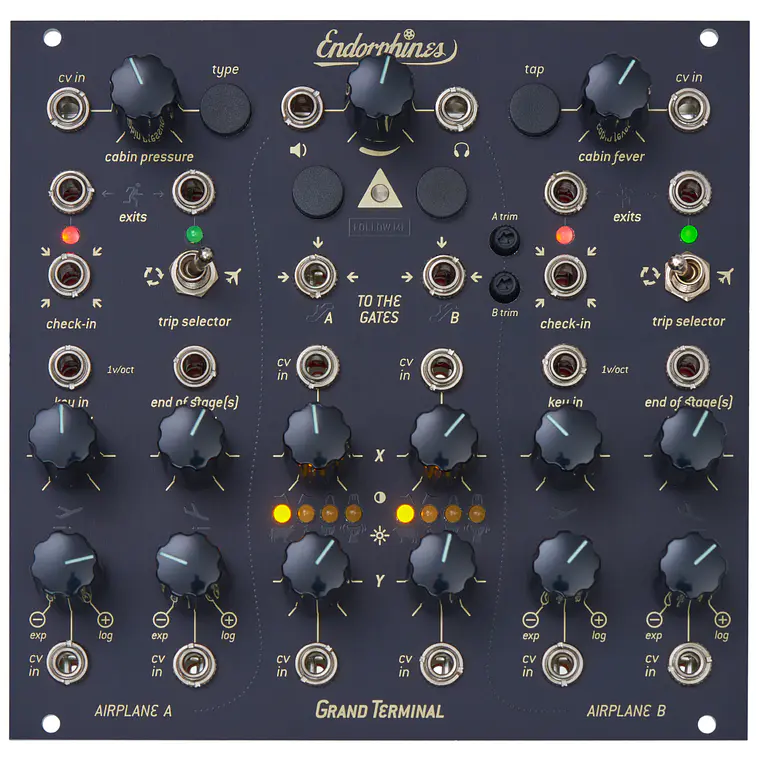Adjust the B trim potentiometer
The width and height of the screenshot is (760, 760).
504,286
